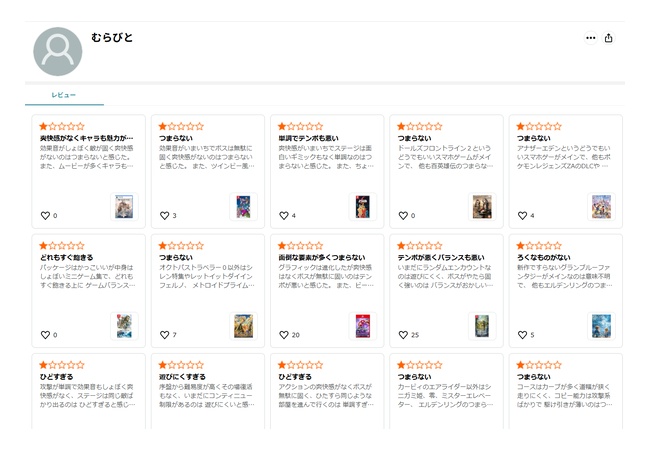Open the three-dot more options menu

pyautogui.click(x=591, y=38)
